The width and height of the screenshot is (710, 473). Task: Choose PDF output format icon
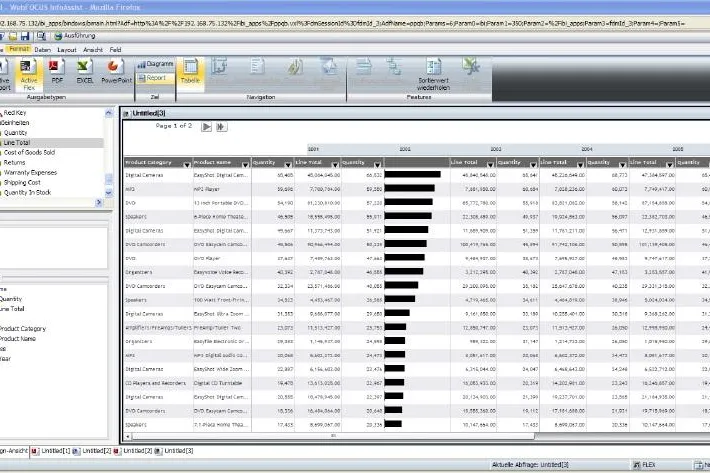click(x=57, y=72)
